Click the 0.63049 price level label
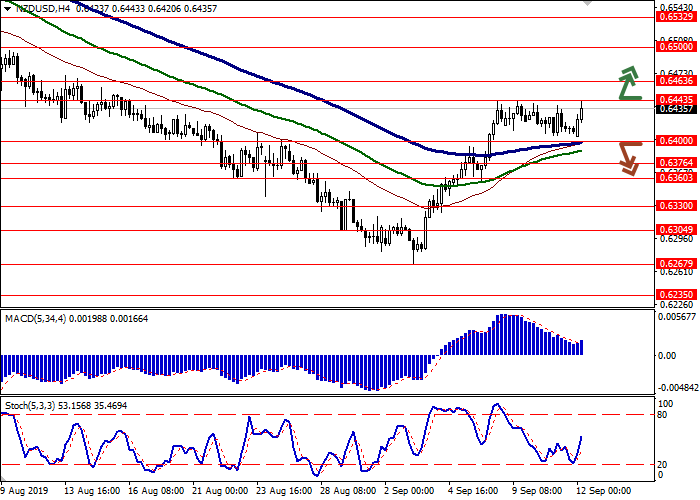Screen dimensions: 700x500 (x=676, y=228)
